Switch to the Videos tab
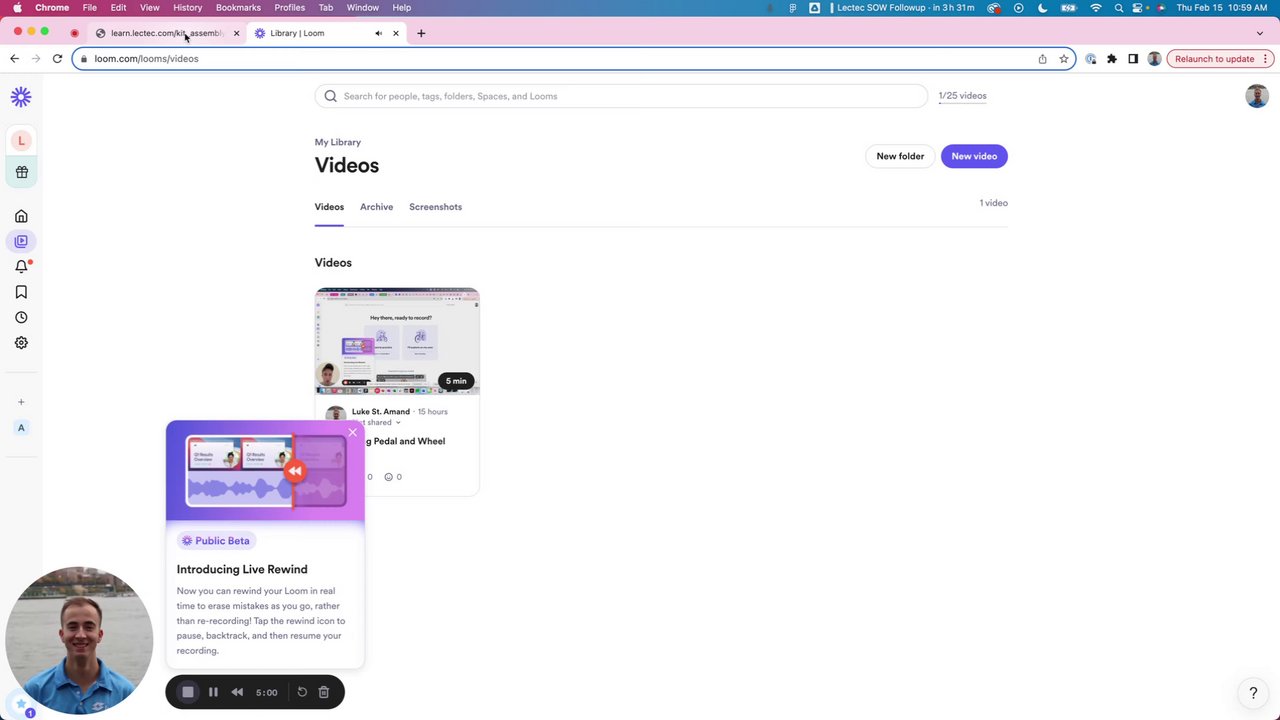1280x720 pixels. 329,207
